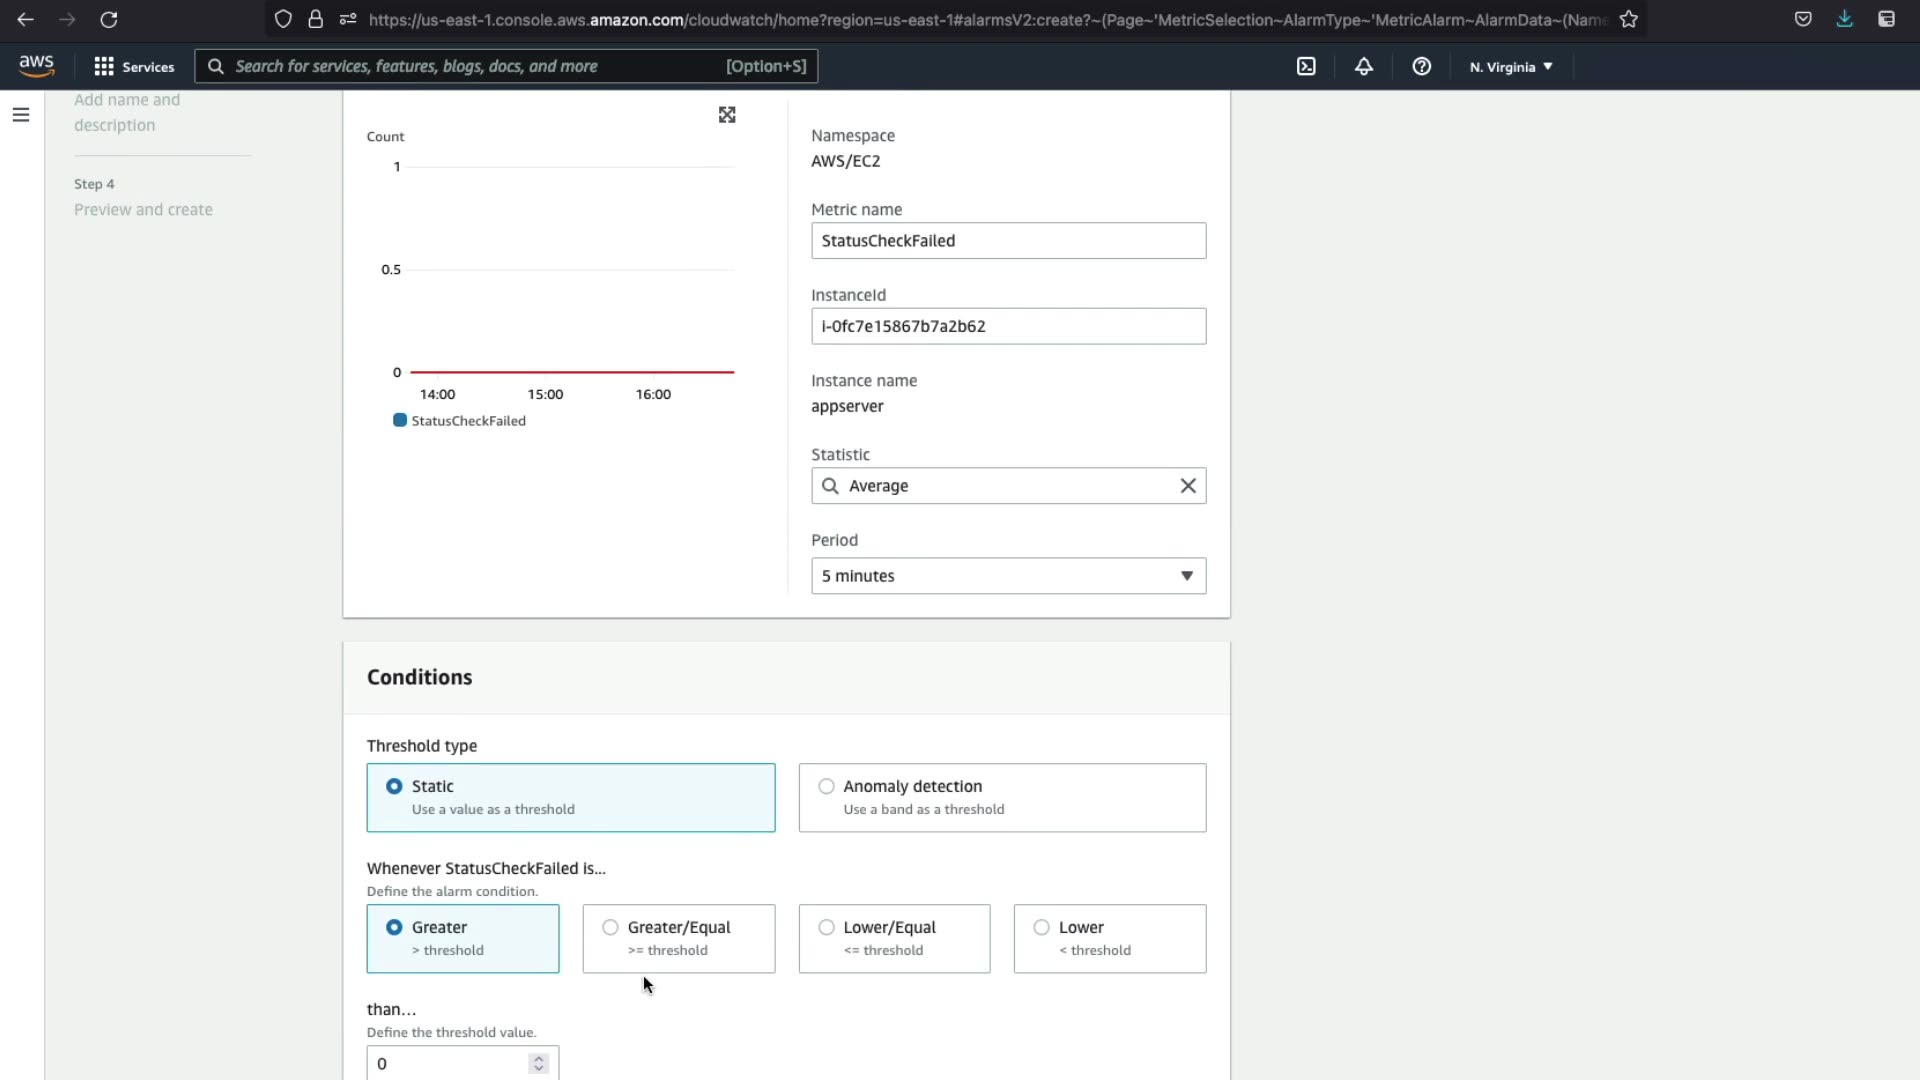Go to Add name and description step
Viewport: 1920px width, 1080px height.
point(127,112)
